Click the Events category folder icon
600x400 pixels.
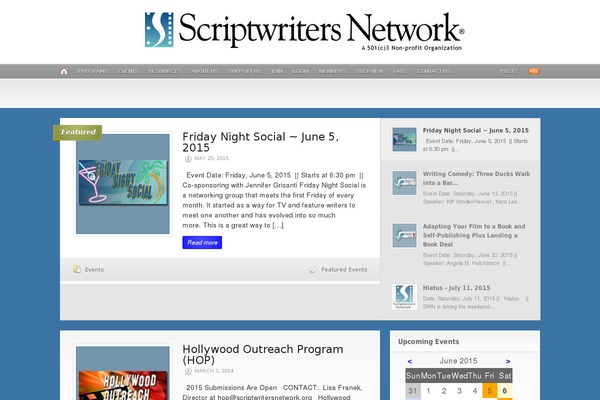click(77, 269)
